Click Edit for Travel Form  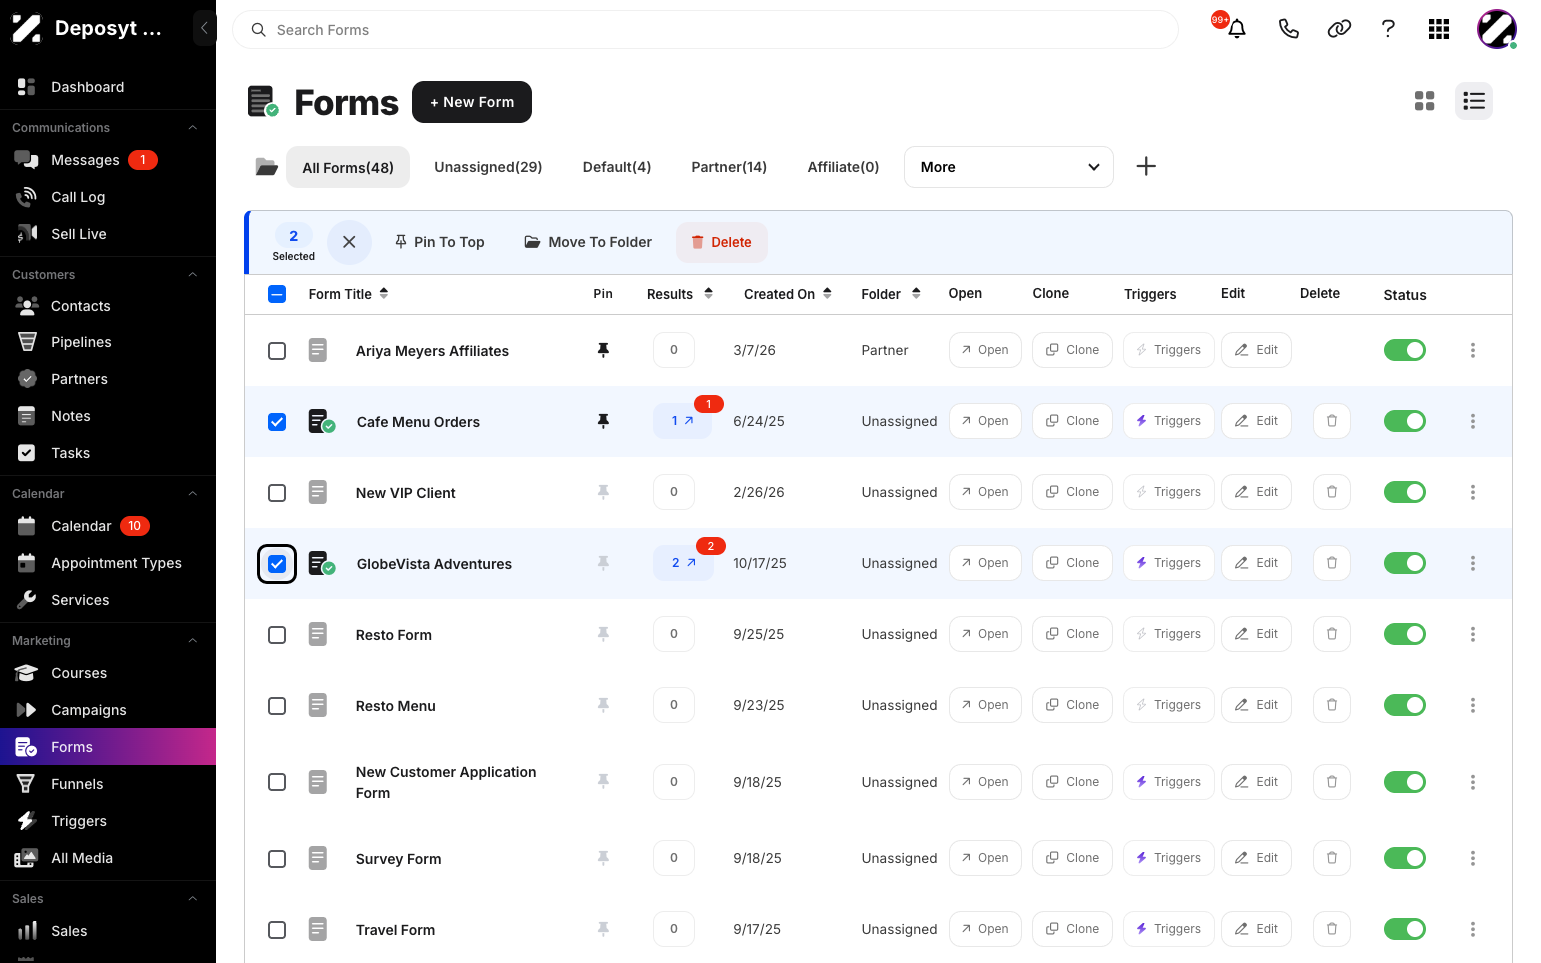click(x=1256, y=929)
